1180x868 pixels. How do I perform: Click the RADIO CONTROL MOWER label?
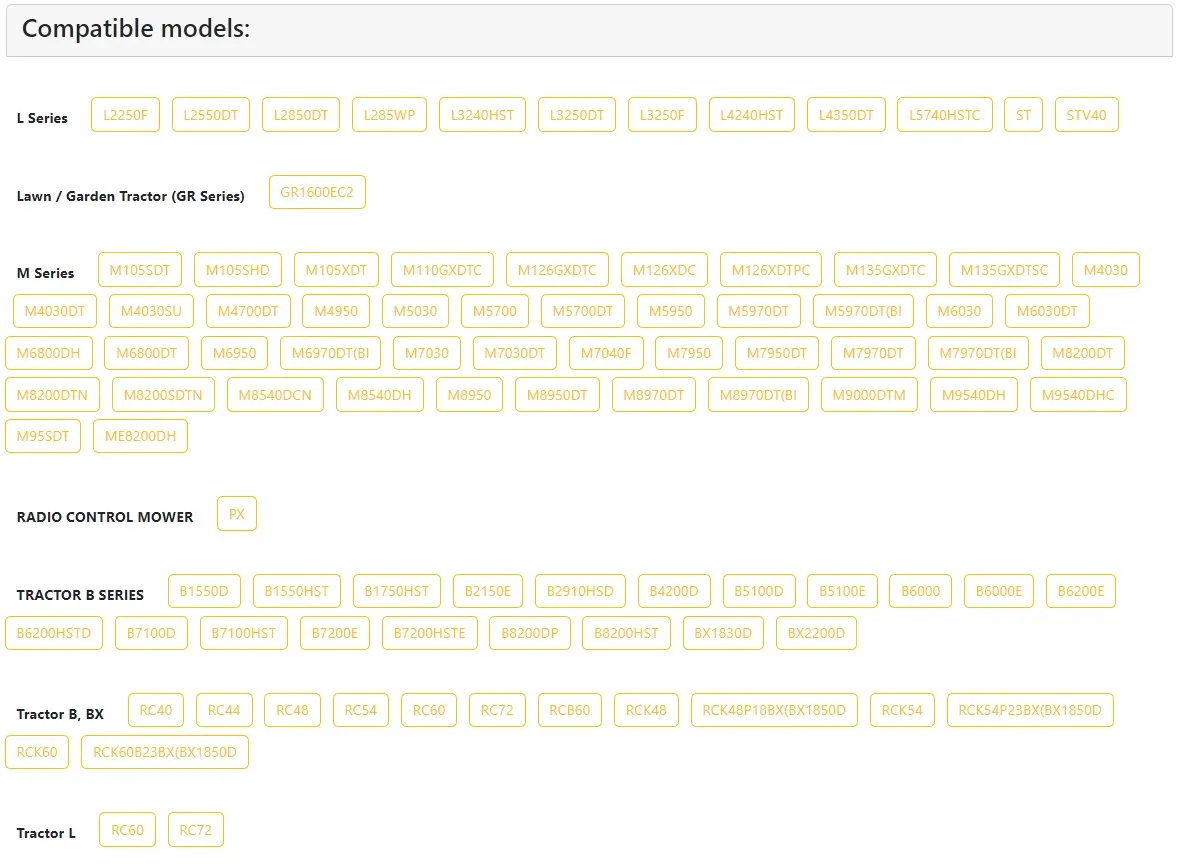105,517
